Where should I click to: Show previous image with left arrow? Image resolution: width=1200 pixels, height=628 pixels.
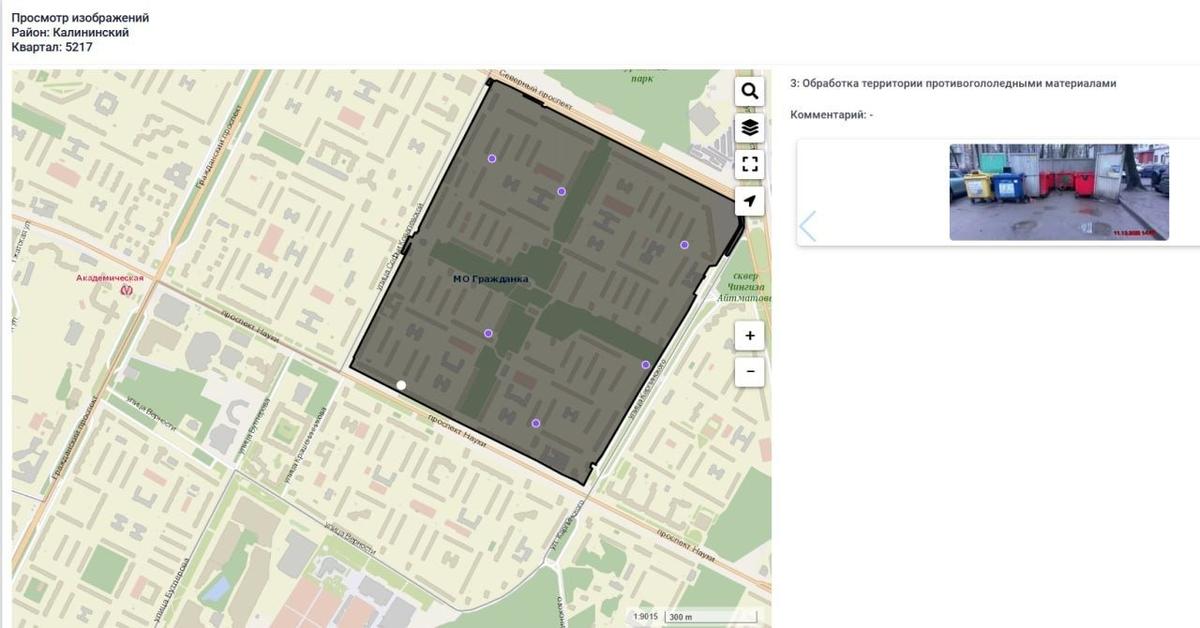tap(808, 226)
